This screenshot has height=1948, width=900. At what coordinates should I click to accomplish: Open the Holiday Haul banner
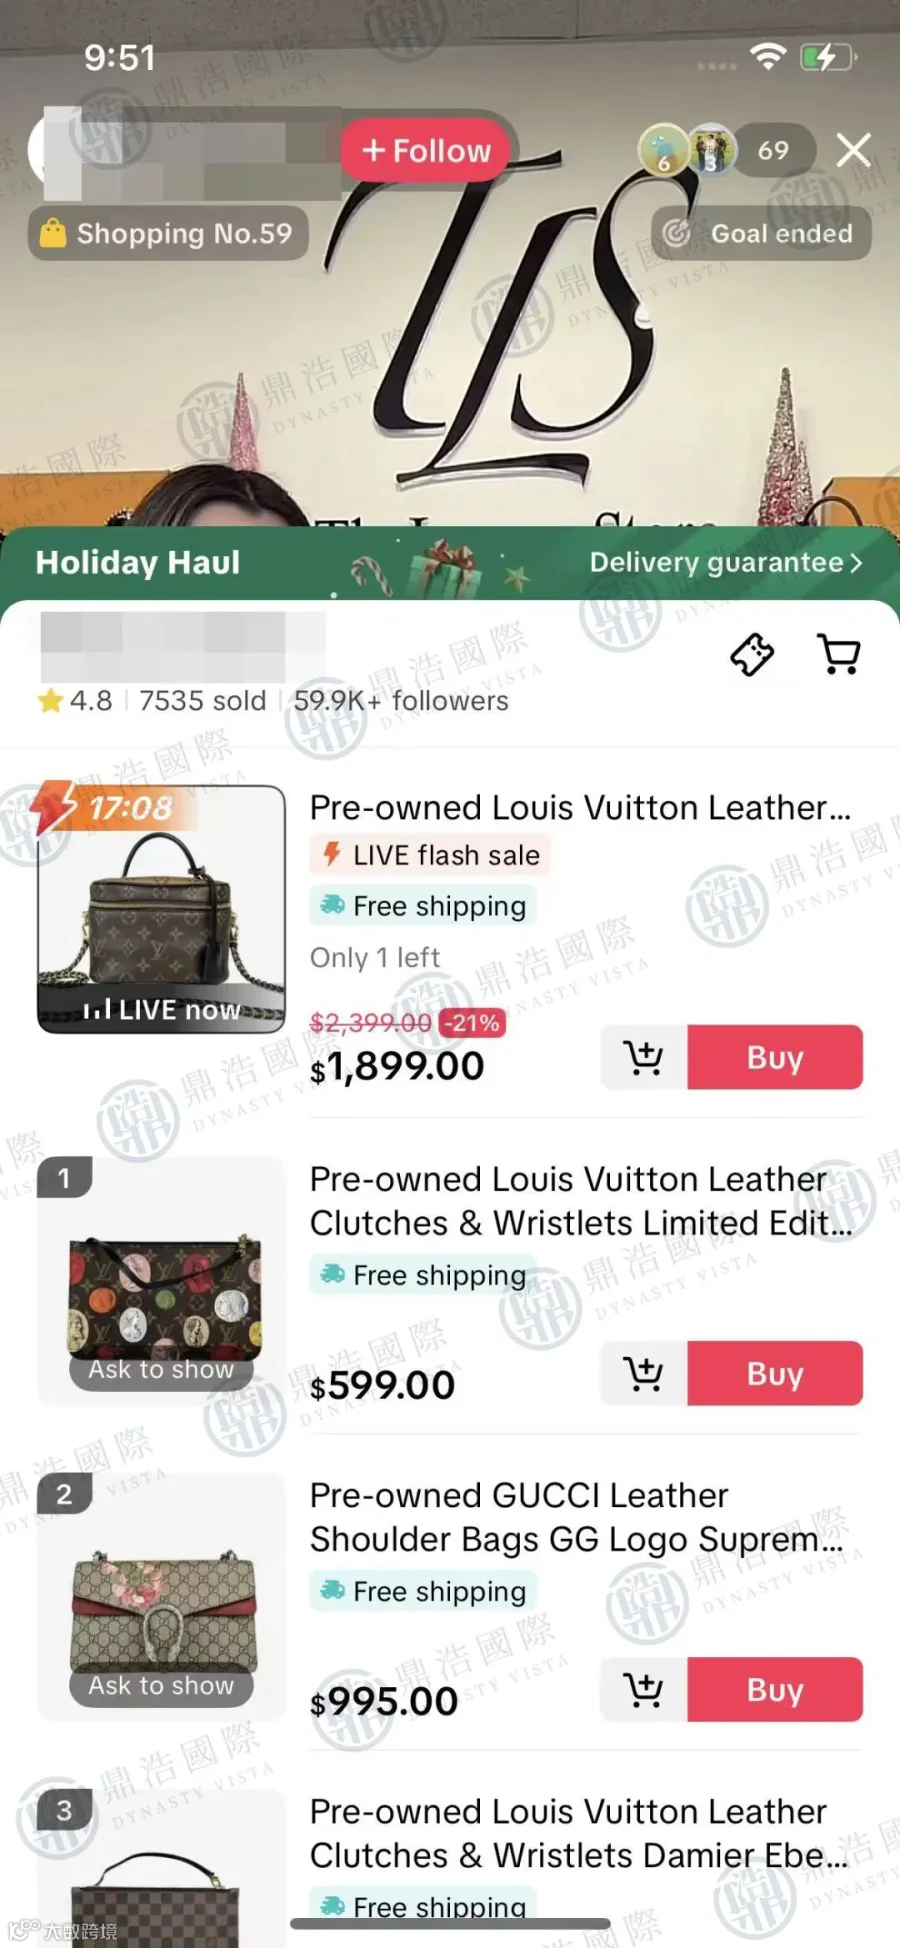tap(138, 562)
